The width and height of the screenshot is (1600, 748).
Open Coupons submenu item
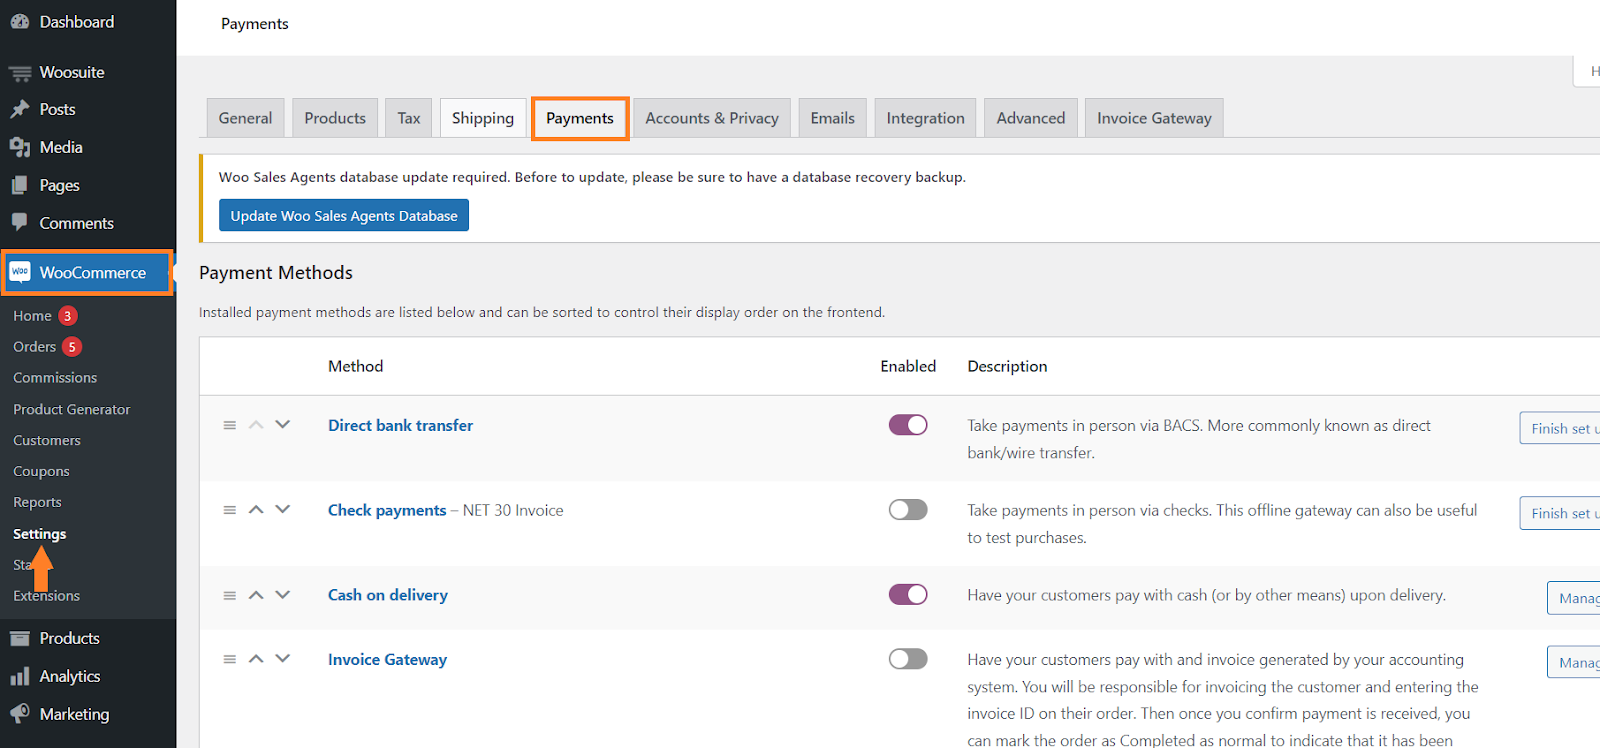(41, 471)
